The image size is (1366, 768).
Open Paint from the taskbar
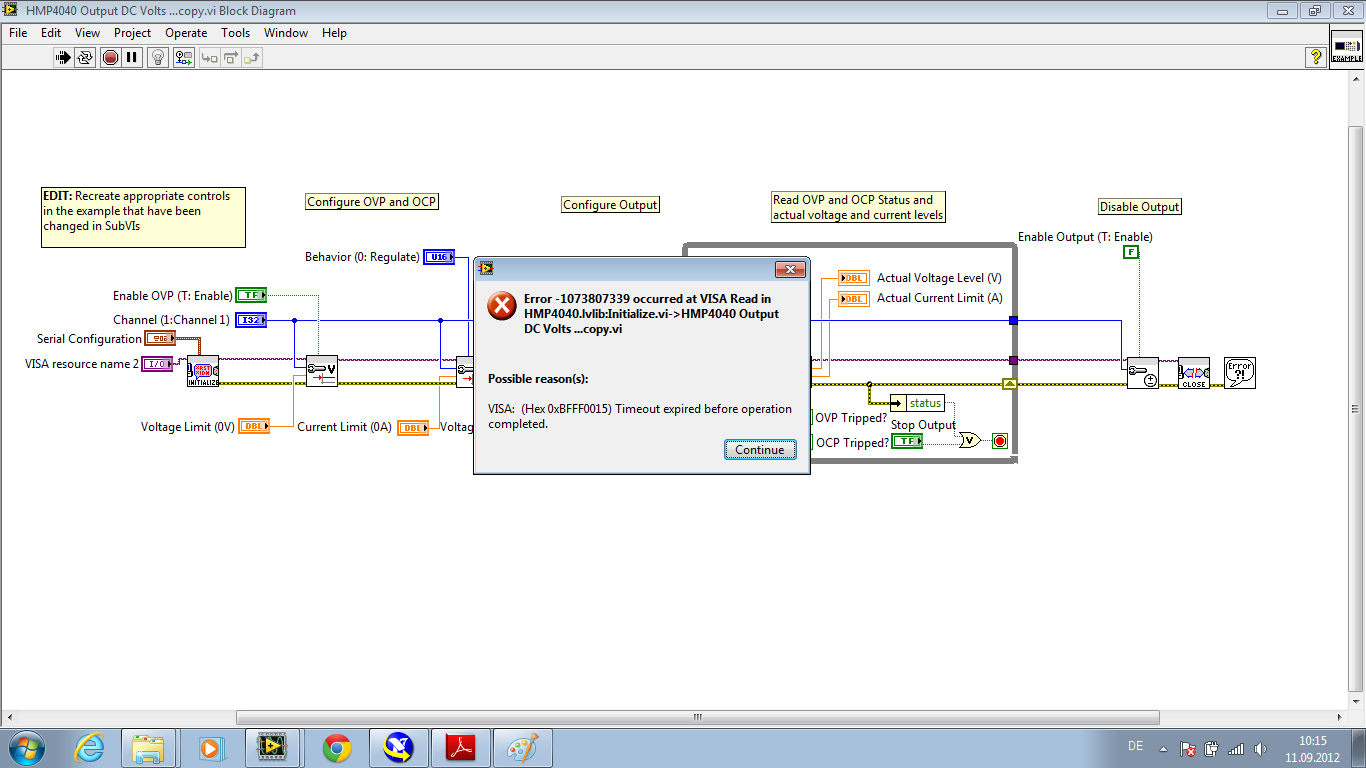[x=523, y=747]
